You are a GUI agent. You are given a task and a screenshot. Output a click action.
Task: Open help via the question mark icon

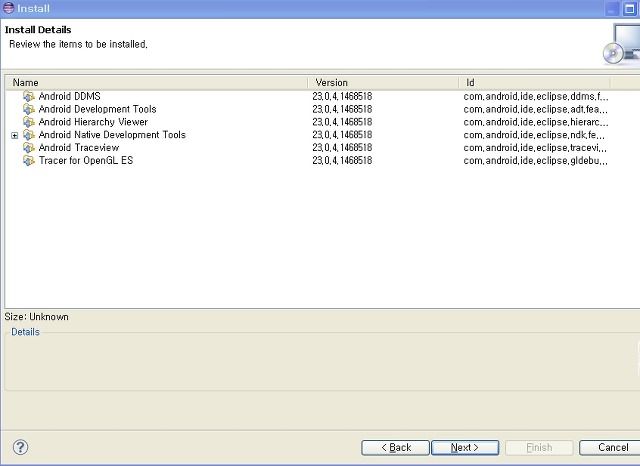click(x=20, y=447)
